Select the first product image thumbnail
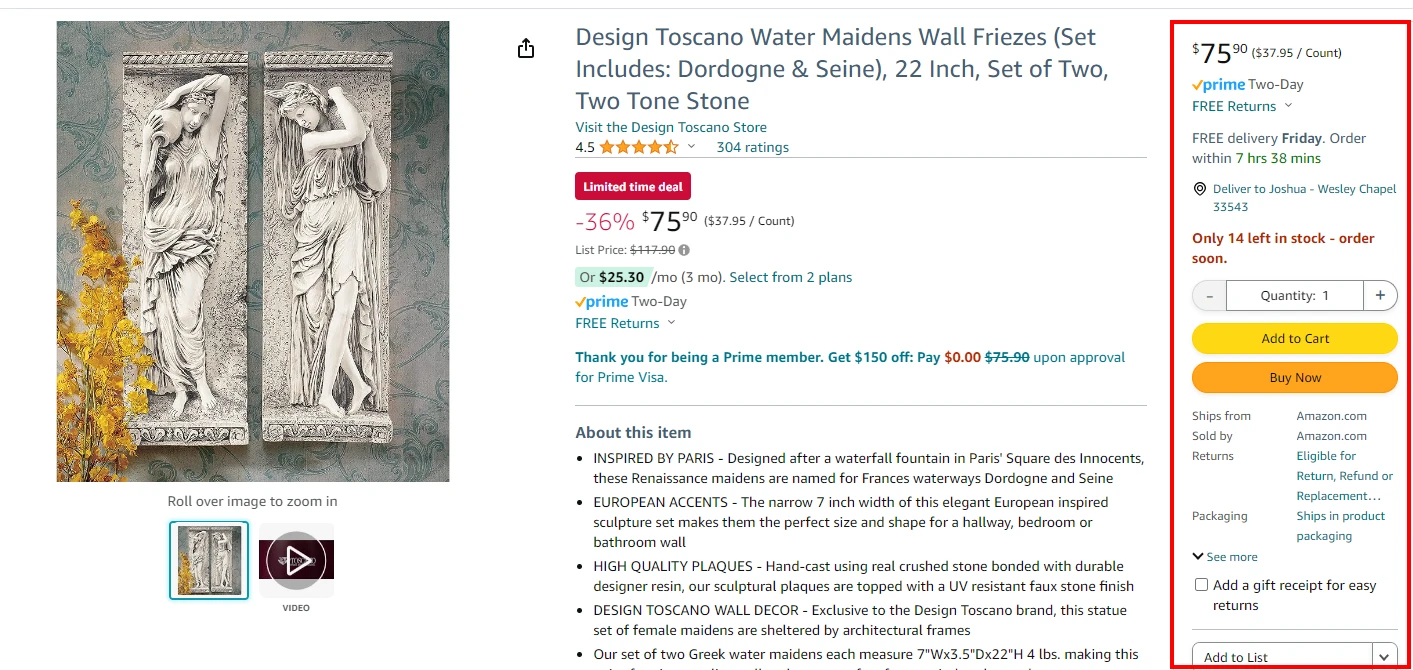The image size is (1413, 670). pyautogui.click(x=209, y=560)
